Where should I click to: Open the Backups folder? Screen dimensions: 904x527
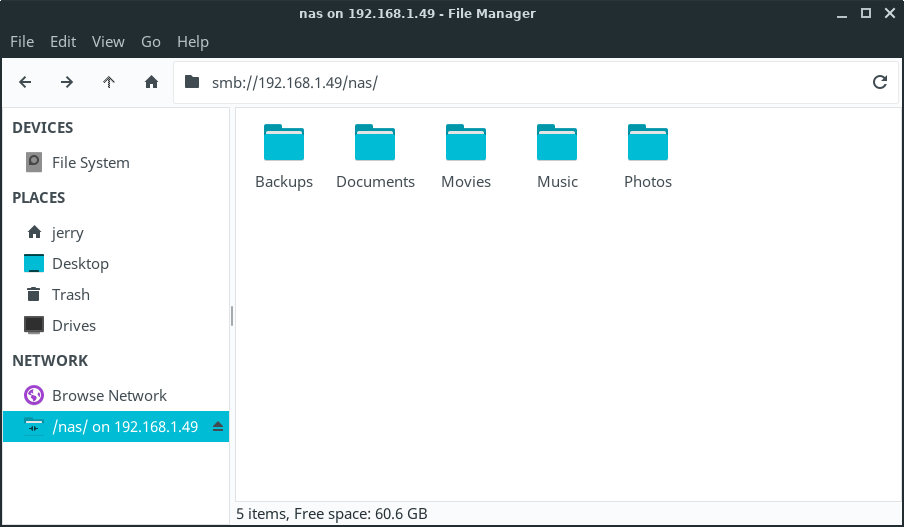(284, 144)
